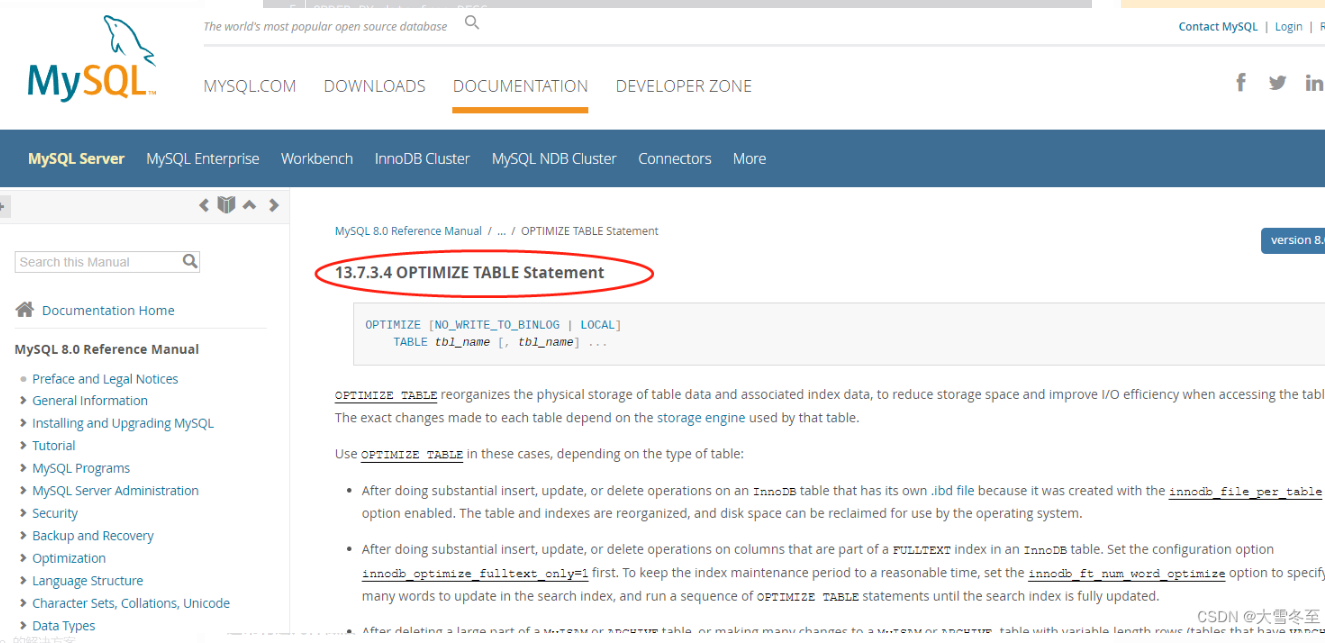
Task: Select MySQL Enterprise in the blue menu bar
Action: click(202, 158)
